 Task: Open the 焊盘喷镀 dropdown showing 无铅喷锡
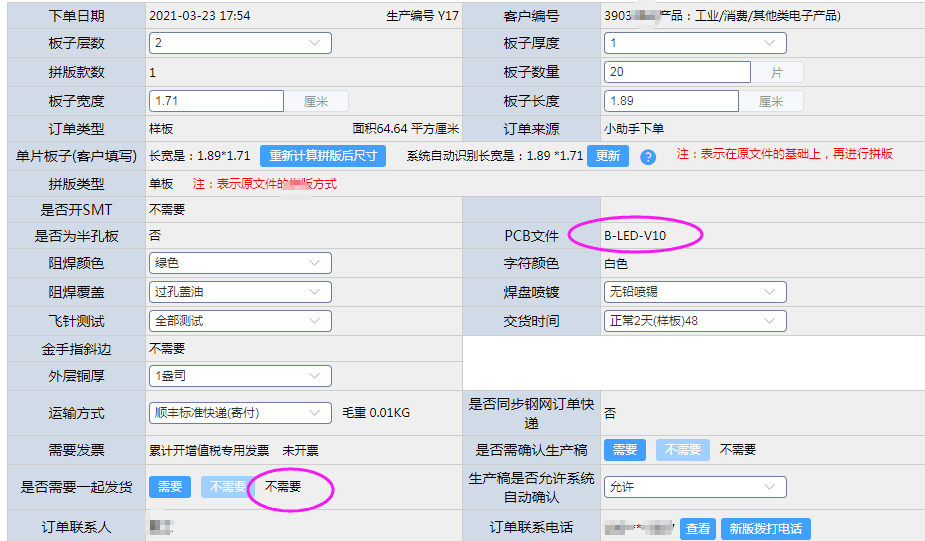[x=695, y=292]
